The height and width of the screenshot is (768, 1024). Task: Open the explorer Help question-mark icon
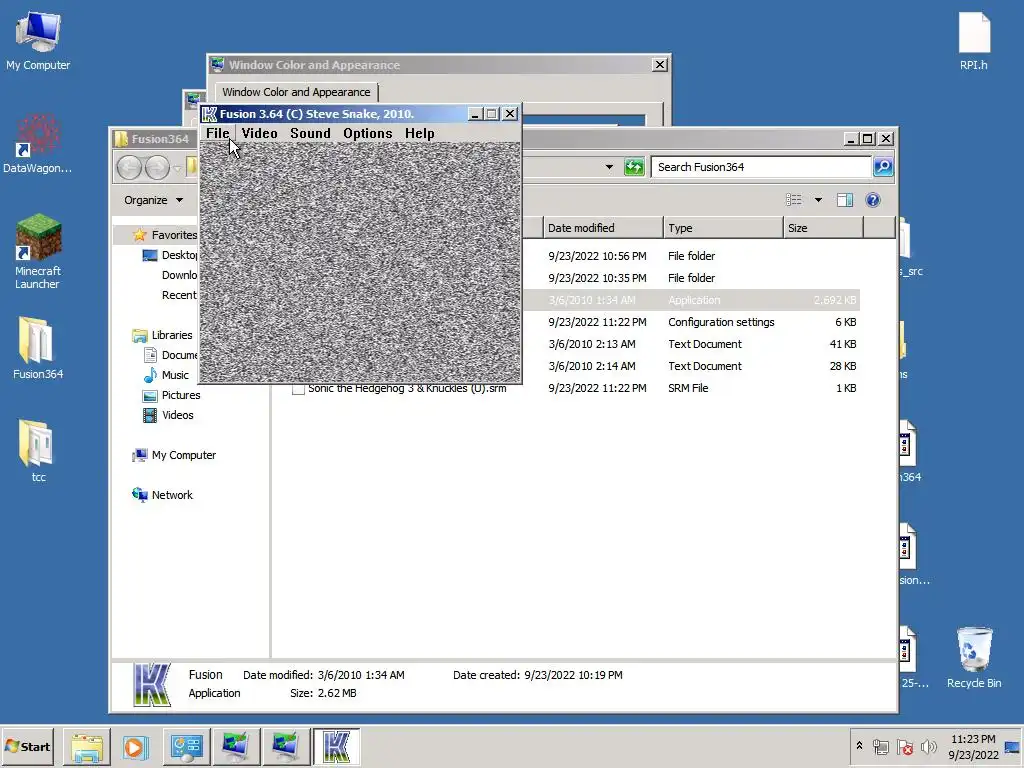click(x=872, y=200)
